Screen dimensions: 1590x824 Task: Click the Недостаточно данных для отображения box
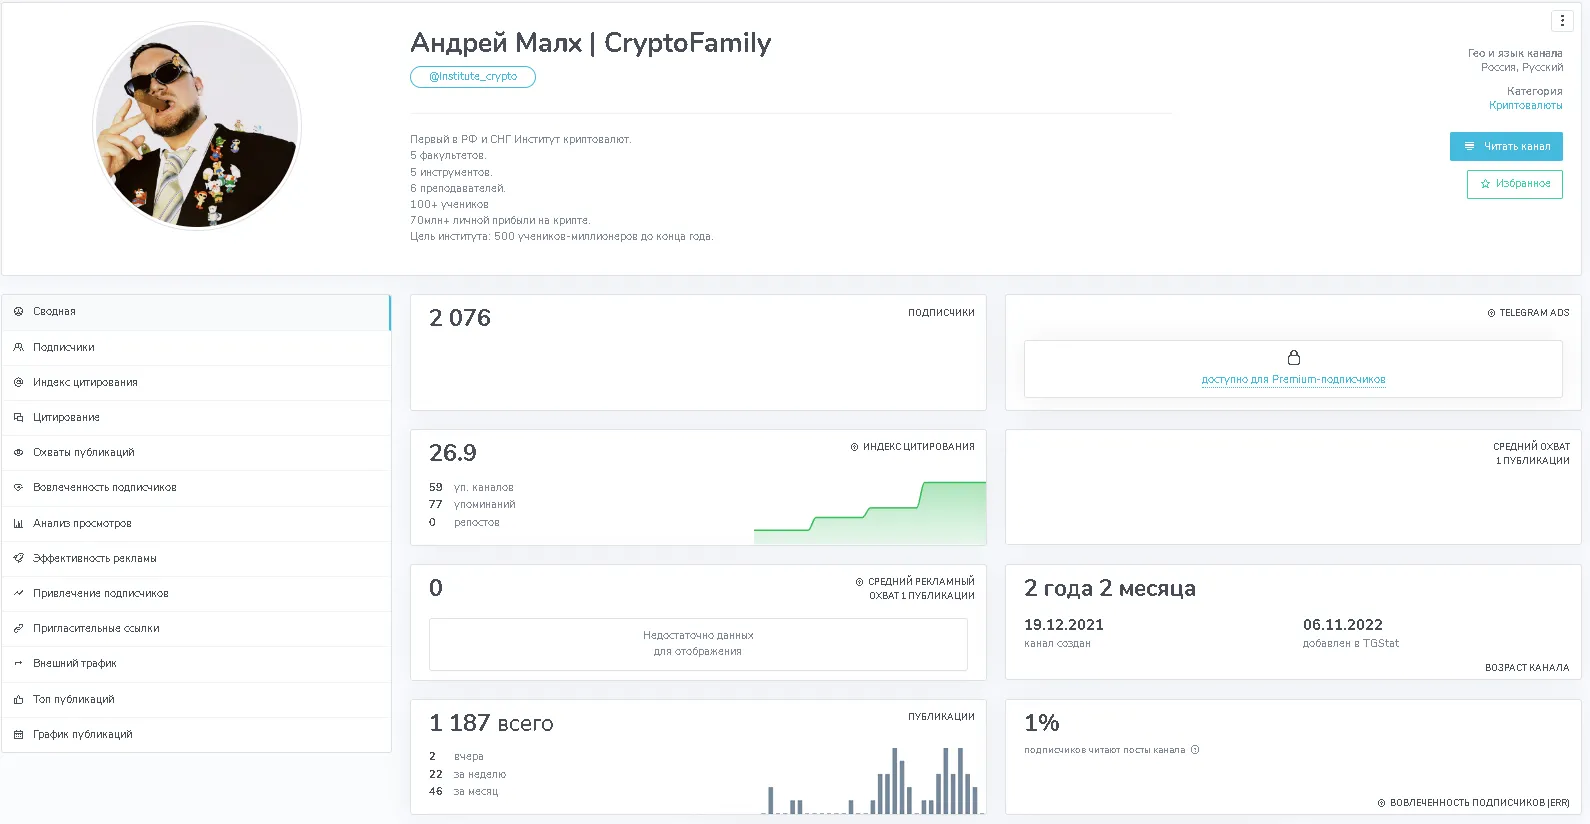click(698, 644)
